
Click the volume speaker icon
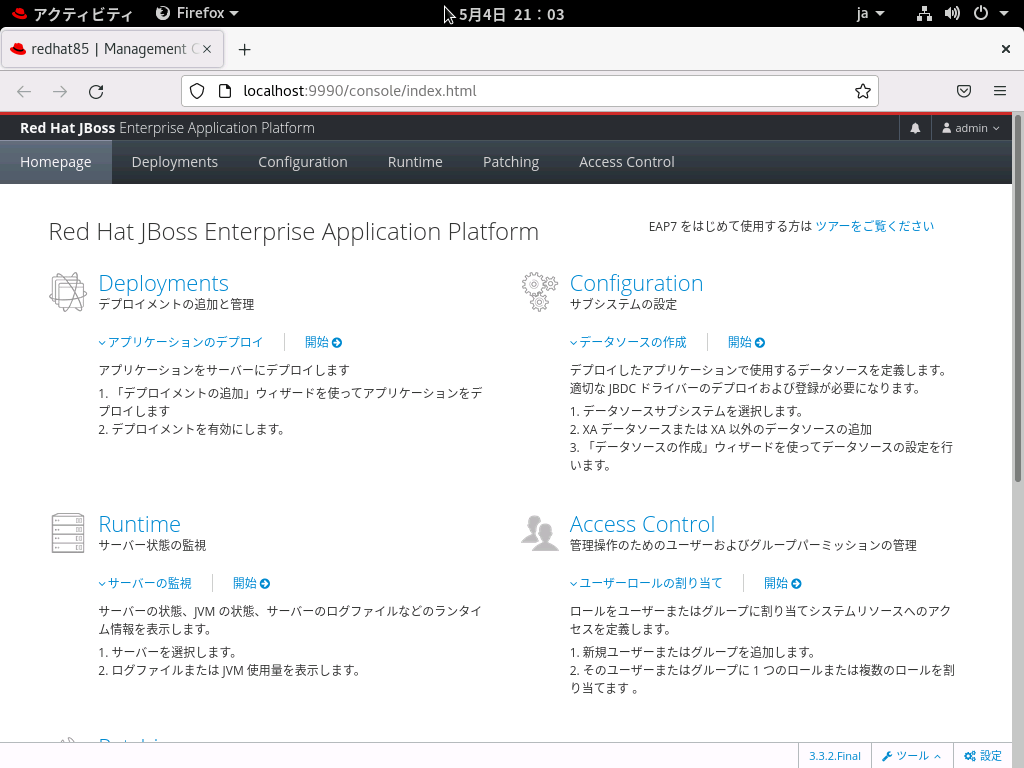(952, 14)
